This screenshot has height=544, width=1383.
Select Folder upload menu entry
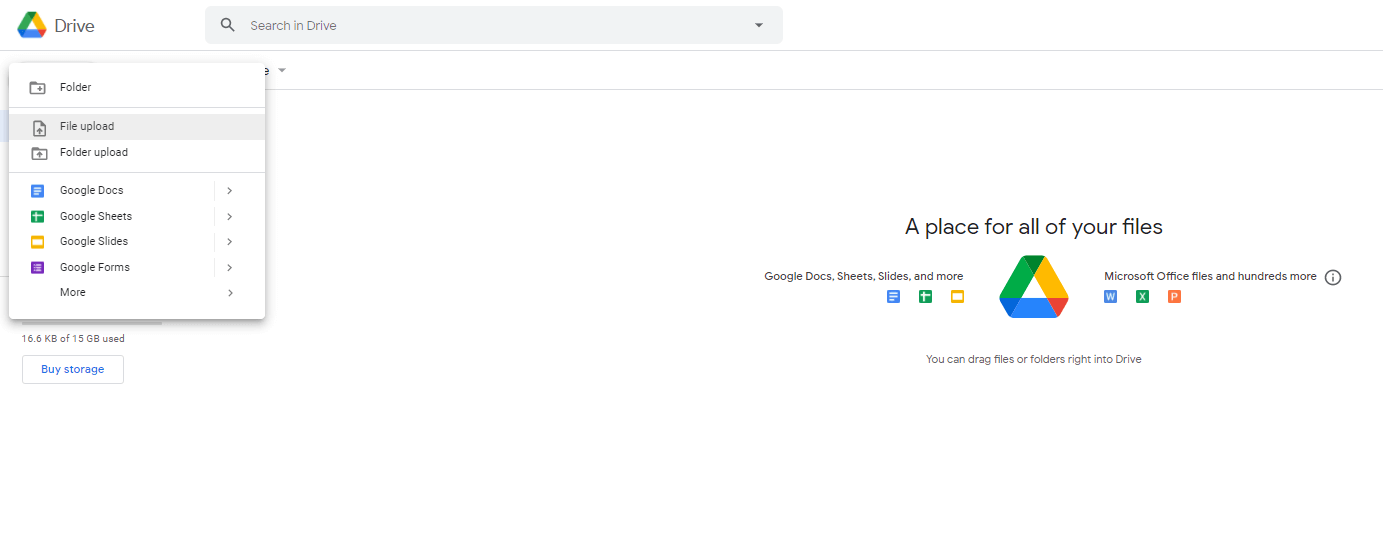click(137, 153)
